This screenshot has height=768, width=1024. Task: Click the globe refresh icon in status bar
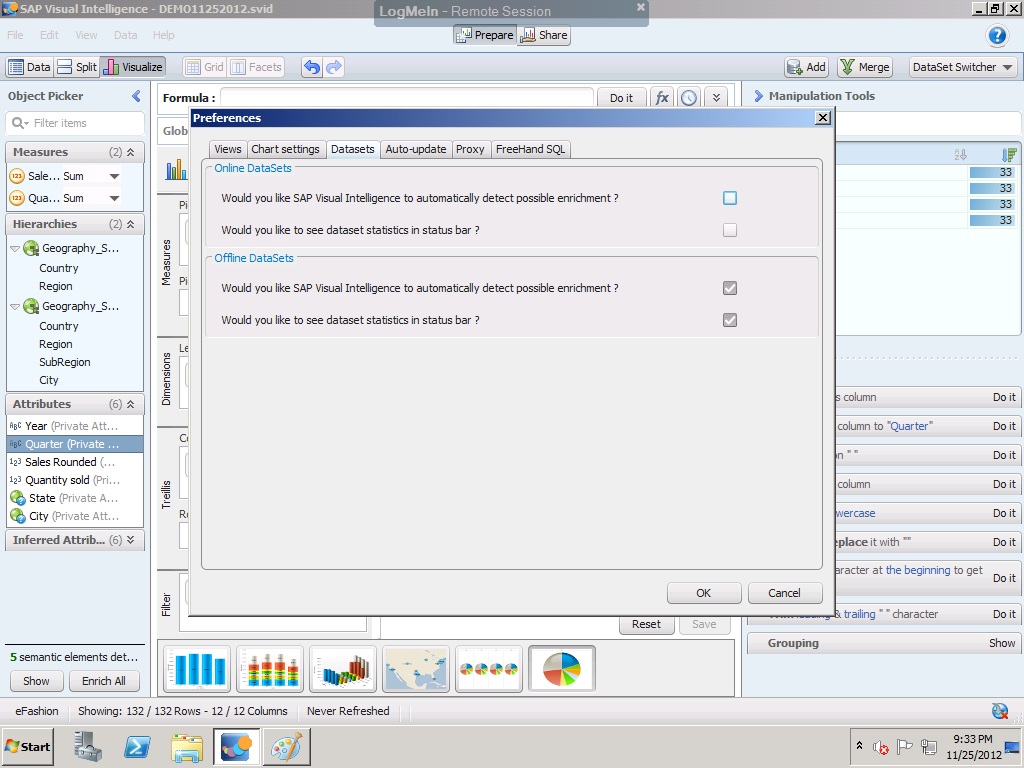click(1000, 711)
